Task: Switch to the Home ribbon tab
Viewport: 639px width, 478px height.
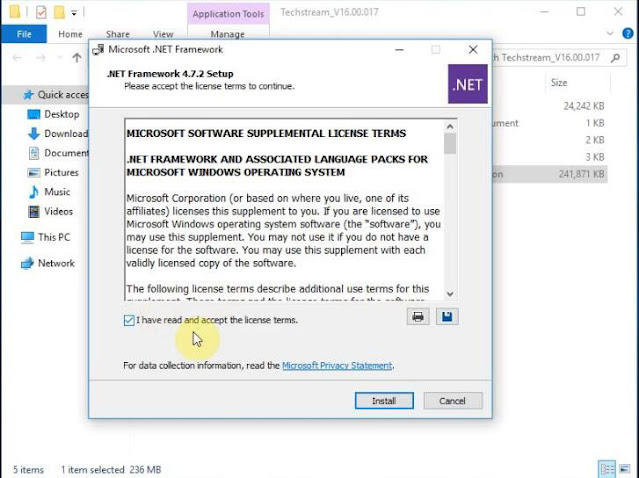Action: 70,34
